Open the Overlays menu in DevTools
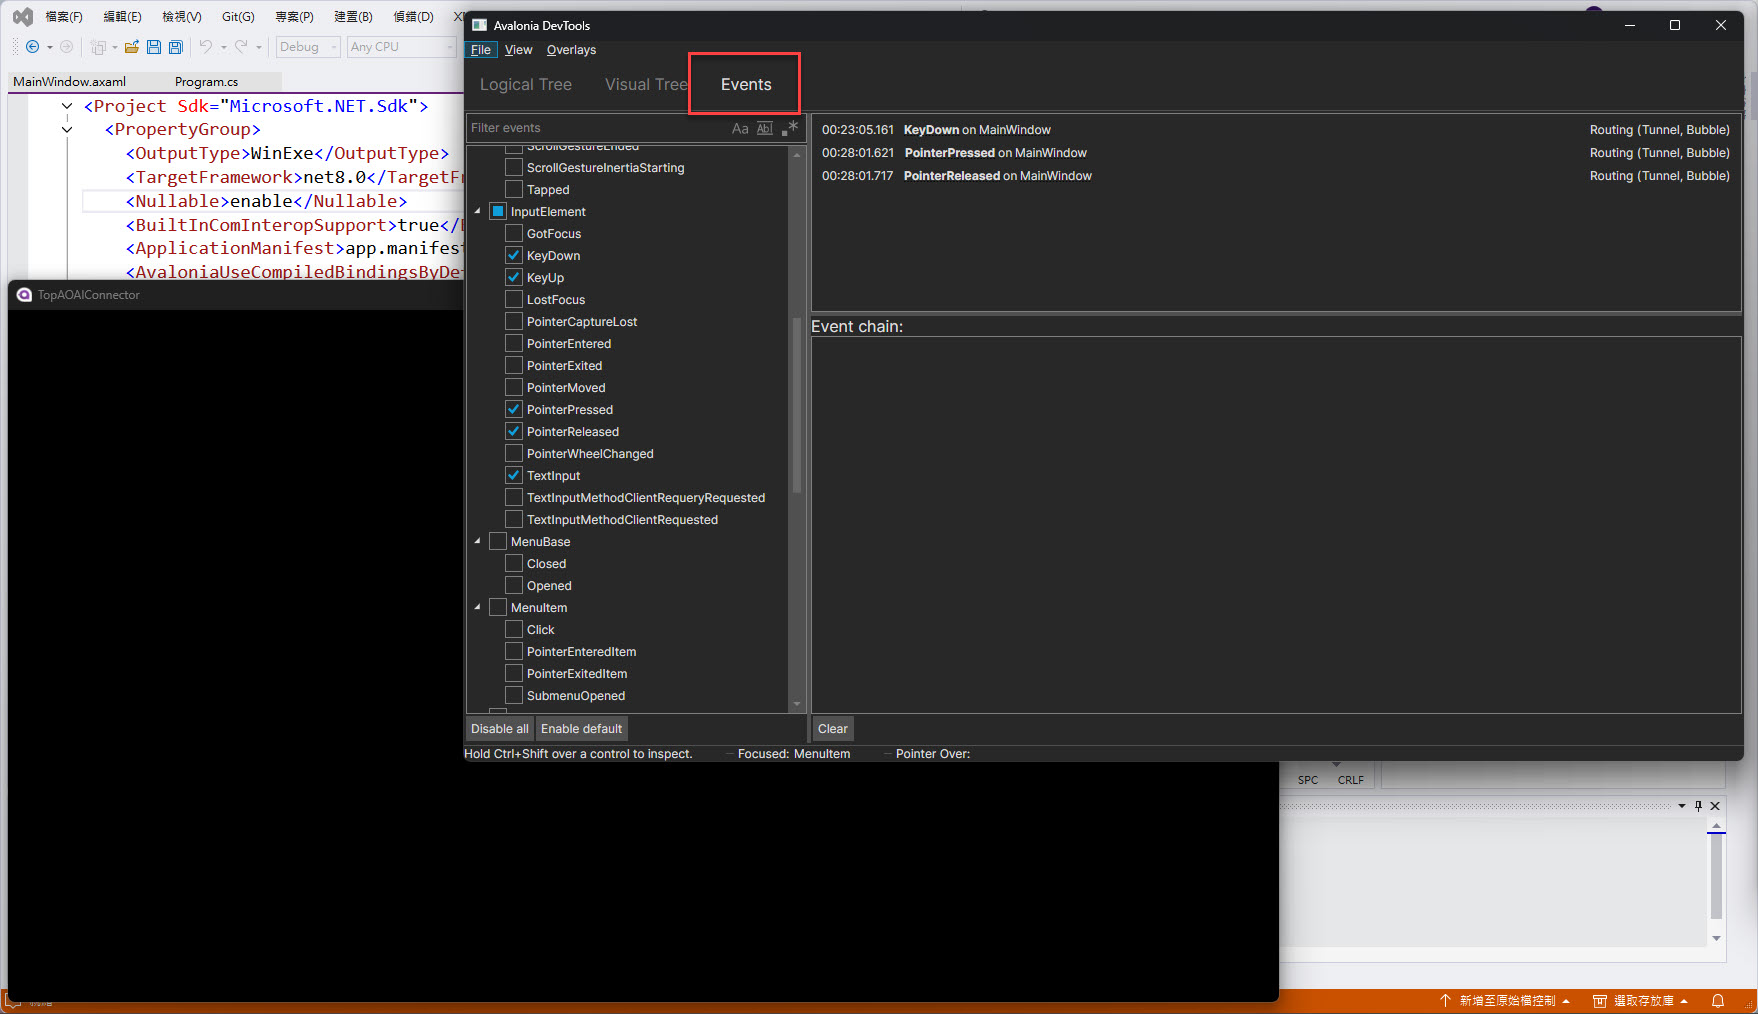 point(571,50)
